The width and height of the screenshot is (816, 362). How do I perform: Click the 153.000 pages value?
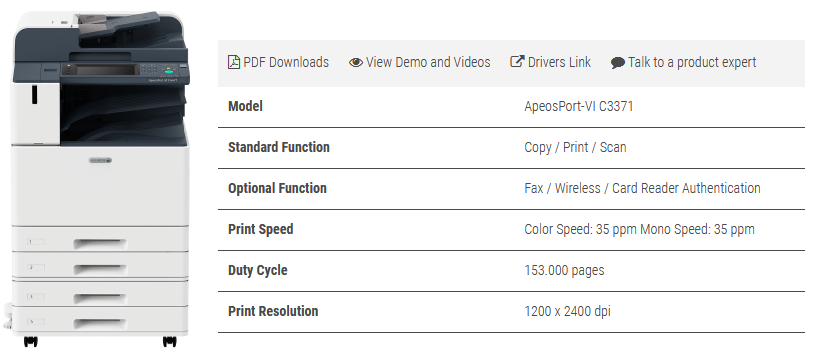(x=564, y=270)
